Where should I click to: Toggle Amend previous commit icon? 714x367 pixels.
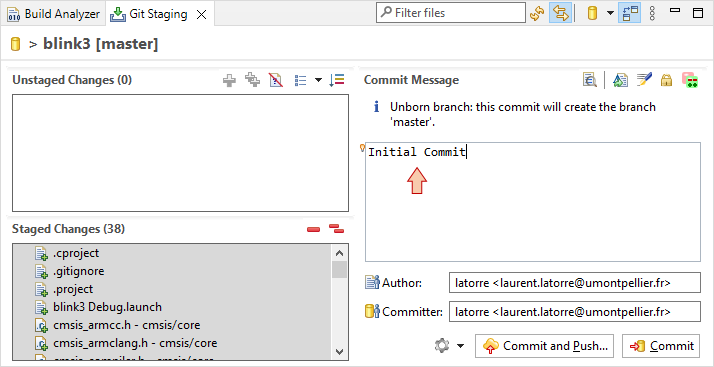point(620,80)
